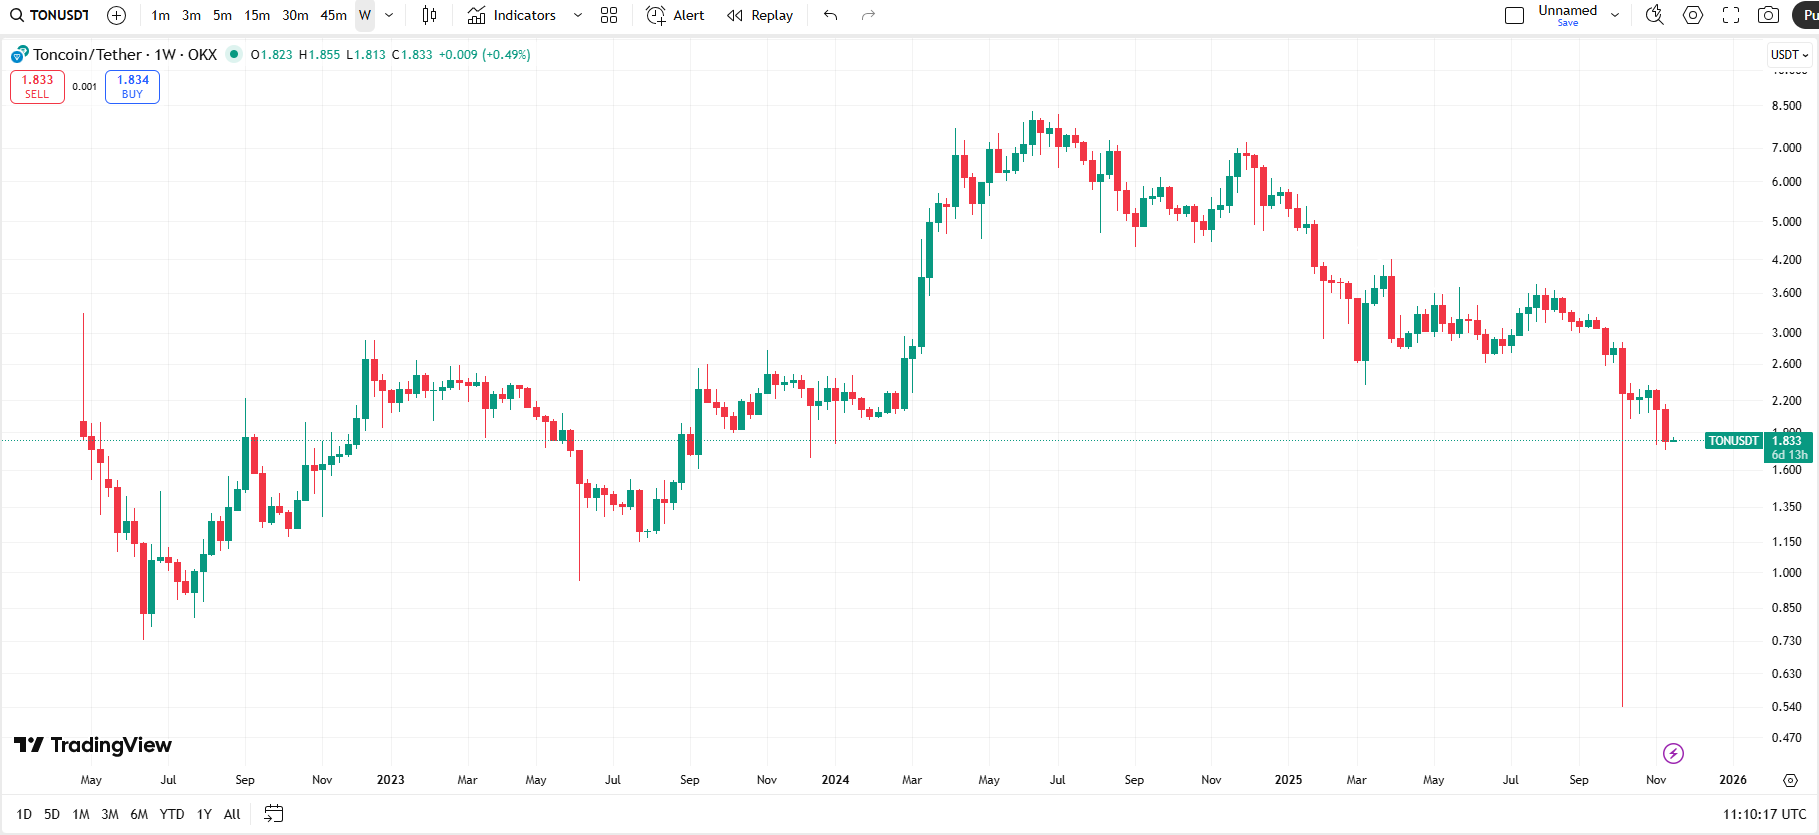1819x835 pixels.
Task: Click the undo arrow
Action: [x=830, y=15]
